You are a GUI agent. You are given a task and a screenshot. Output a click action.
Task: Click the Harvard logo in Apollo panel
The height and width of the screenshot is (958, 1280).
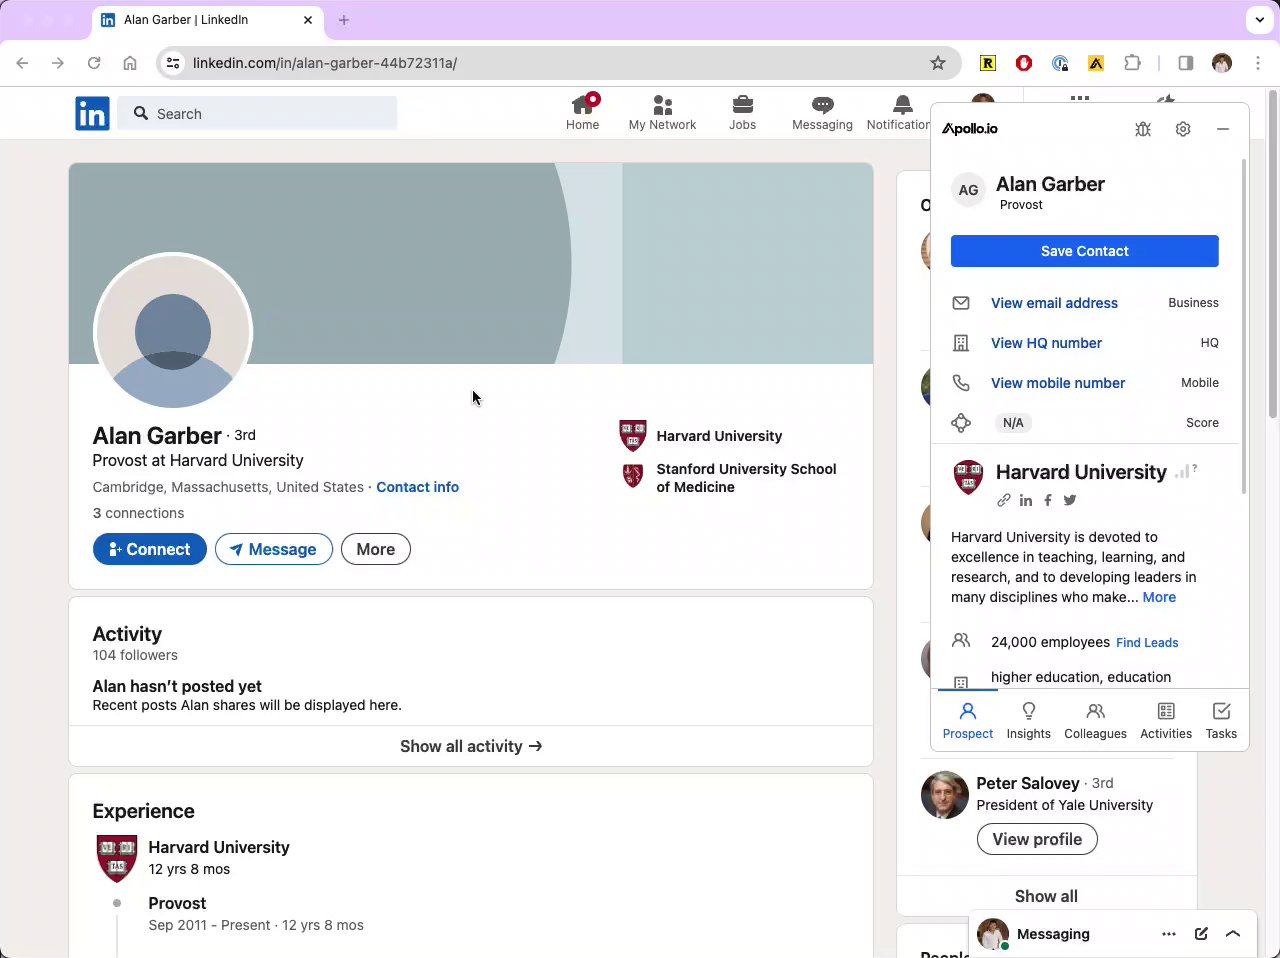click(x=968, y=477)
